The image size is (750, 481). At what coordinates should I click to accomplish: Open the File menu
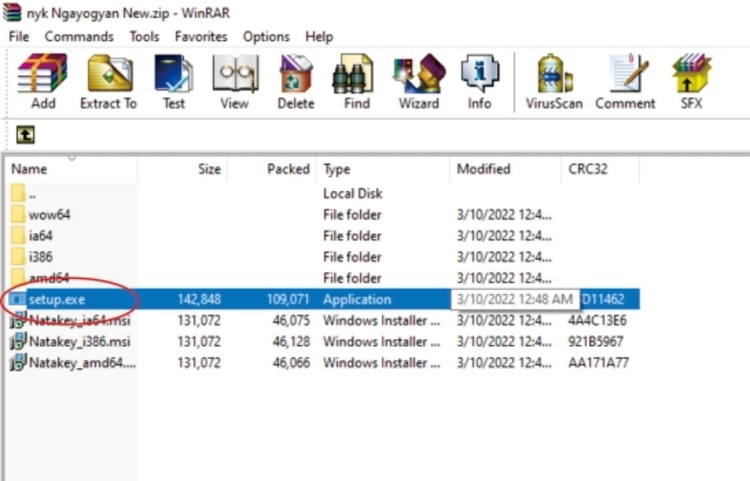pyautogui.click(x=19, y=36)
